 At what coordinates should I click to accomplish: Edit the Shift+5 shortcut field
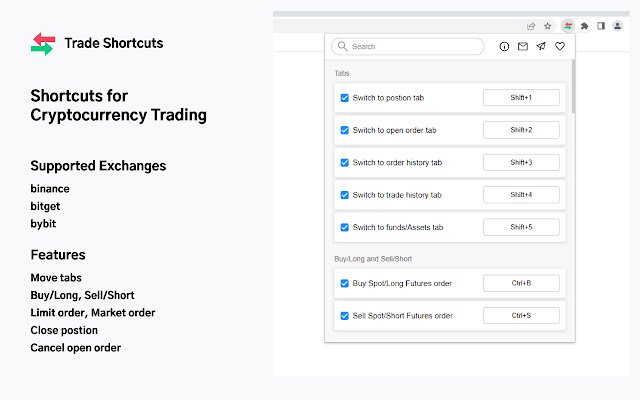pyautogui.click(x=521, y=227)
